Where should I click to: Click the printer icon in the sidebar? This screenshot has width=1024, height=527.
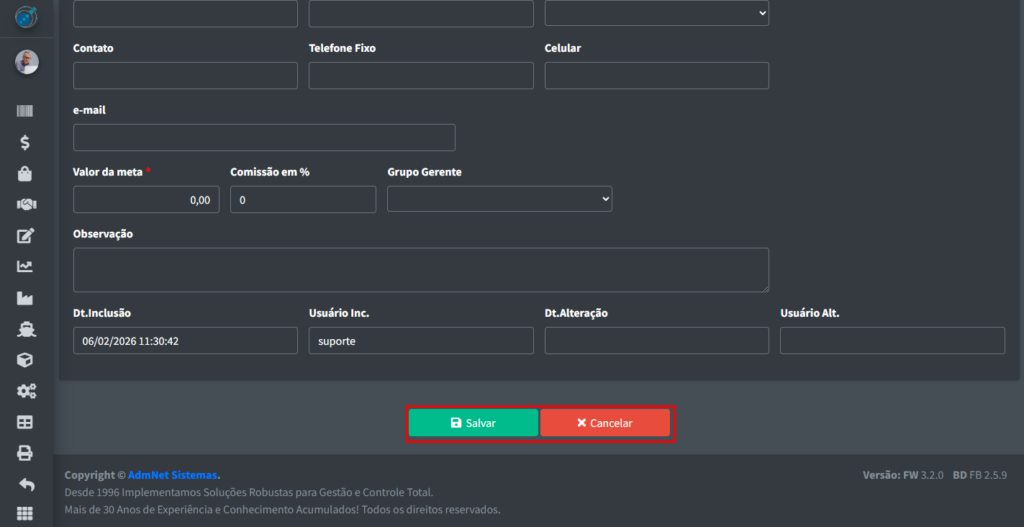(x=25, y=453)
